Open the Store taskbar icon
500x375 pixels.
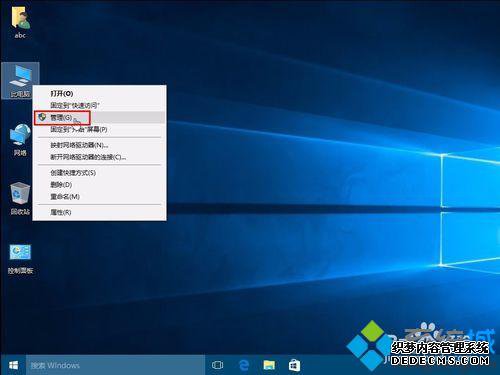294,365
